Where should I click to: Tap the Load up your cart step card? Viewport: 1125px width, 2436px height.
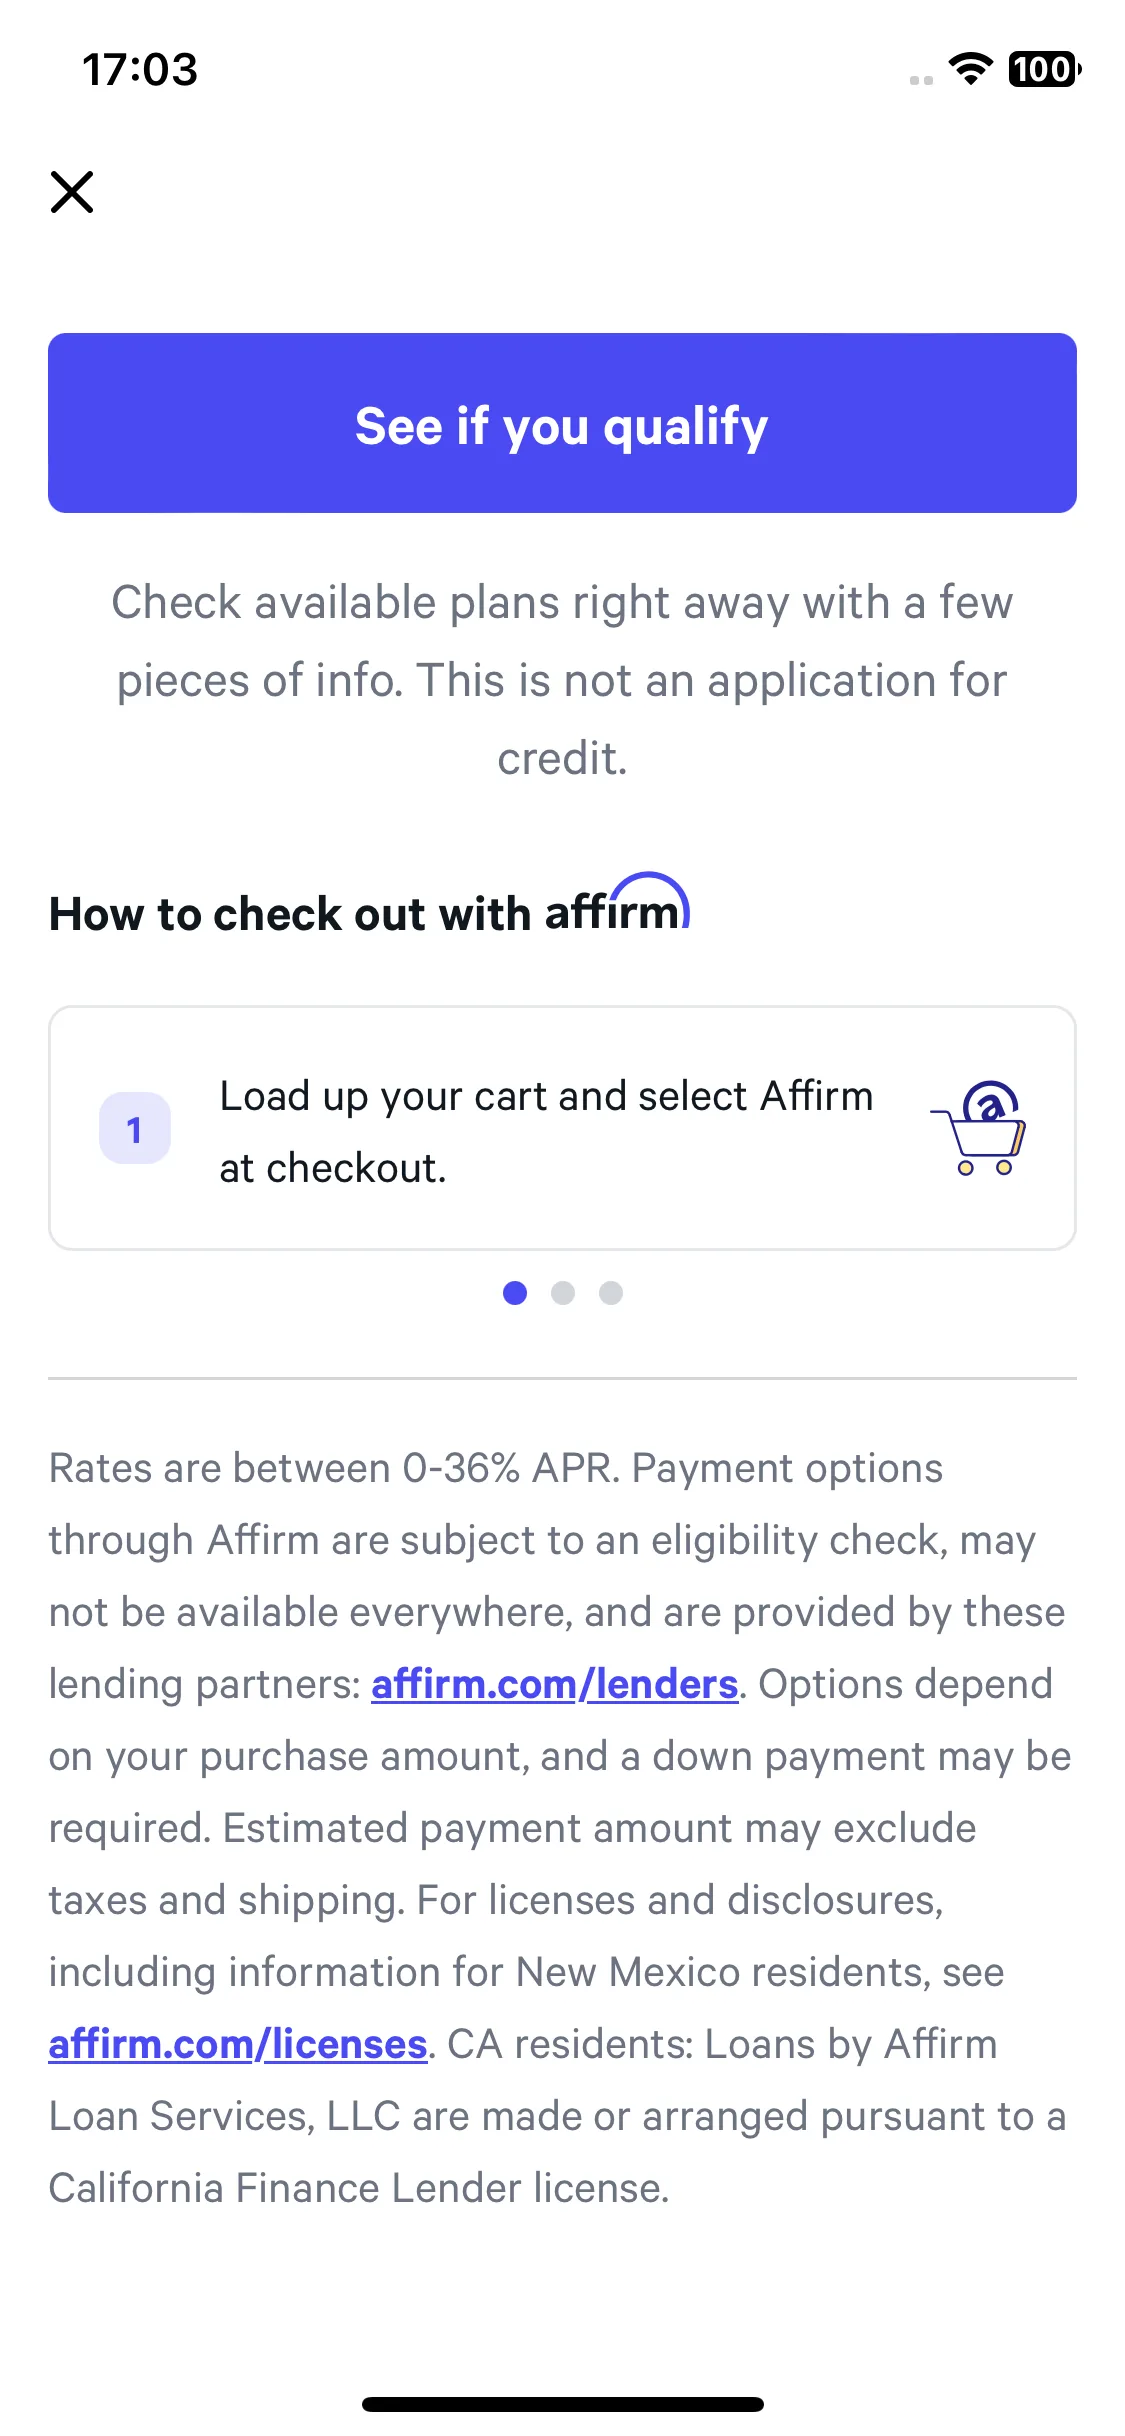click(x=562, y=1128)
